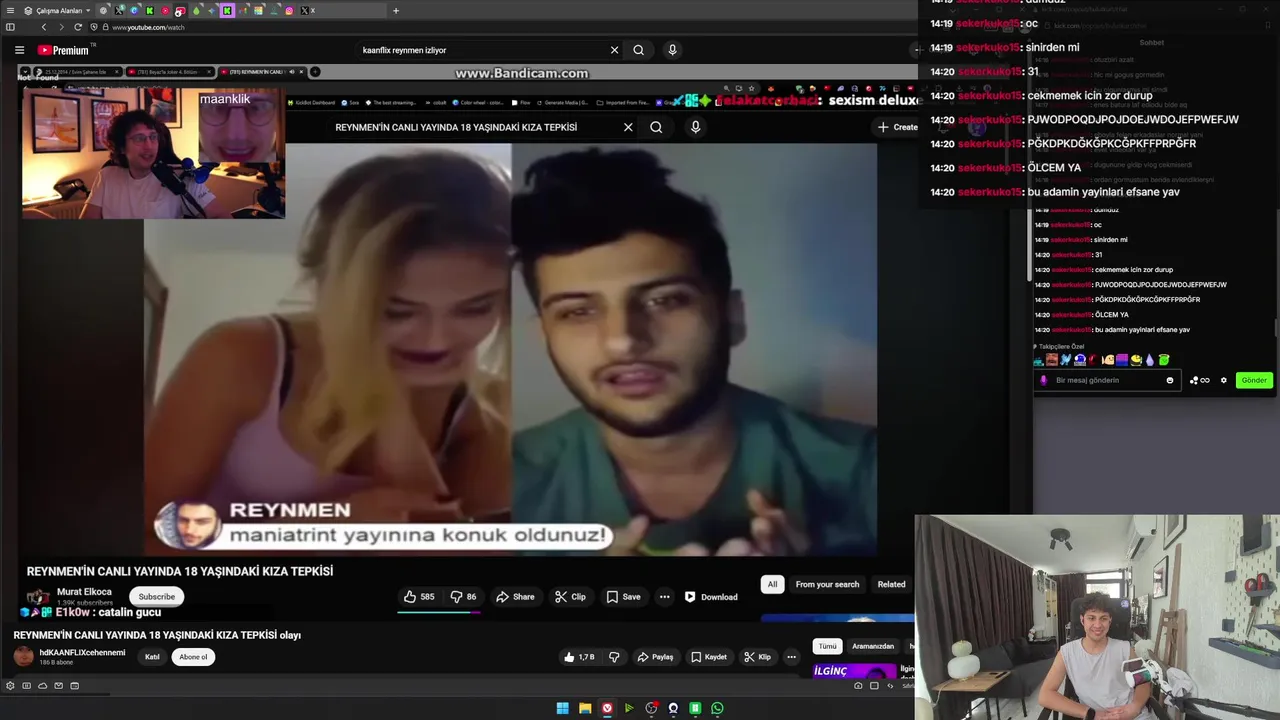1280x720 pixels.
Task: Select the 'From your search' chip
Action: tap(827, 584)
